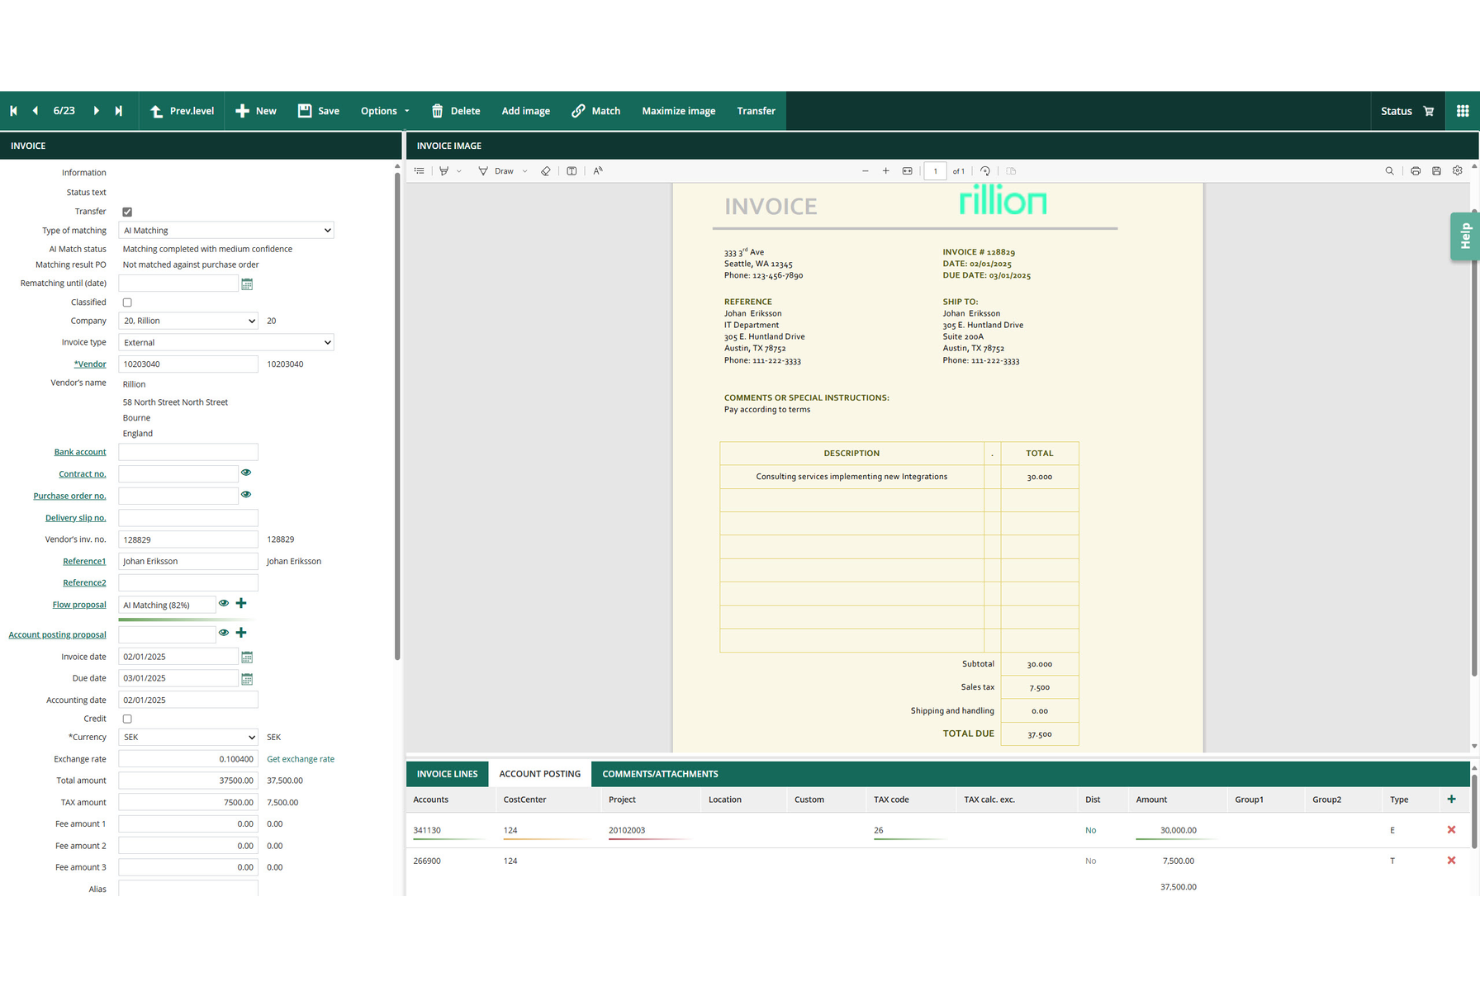The height and width of the screenshot is (987, 1480).
Task: Click the Get exchange rate link
Action: [300, 759]
